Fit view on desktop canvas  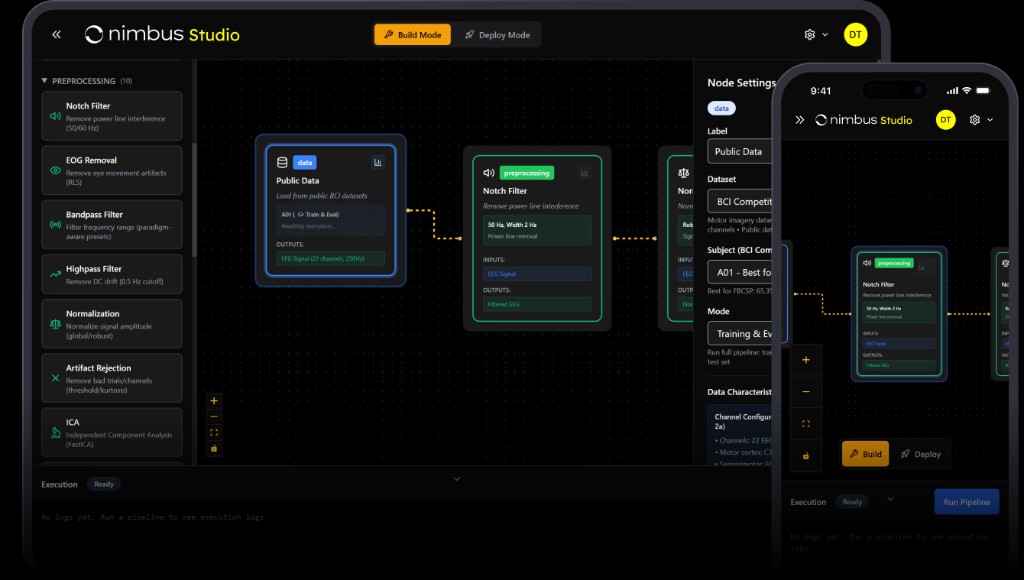click(x=214, y=432)
